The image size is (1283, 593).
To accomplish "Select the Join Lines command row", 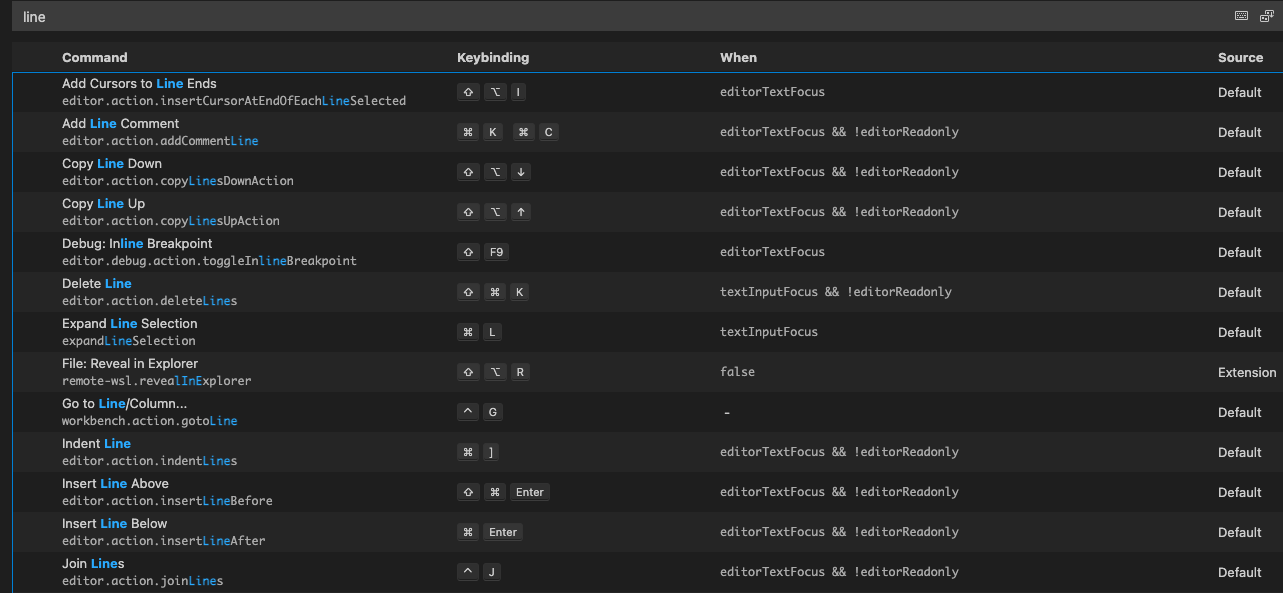I will click(93, 564).
